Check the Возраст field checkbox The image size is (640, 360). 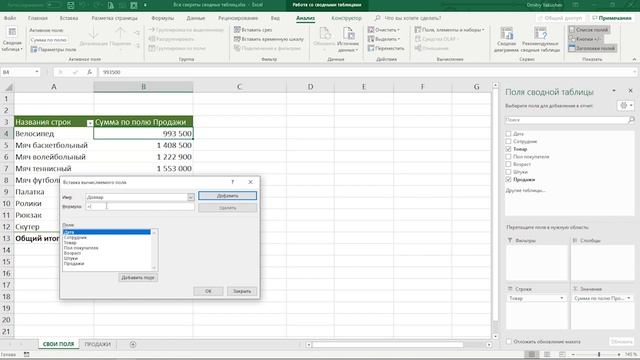click(x=508, y=164)
